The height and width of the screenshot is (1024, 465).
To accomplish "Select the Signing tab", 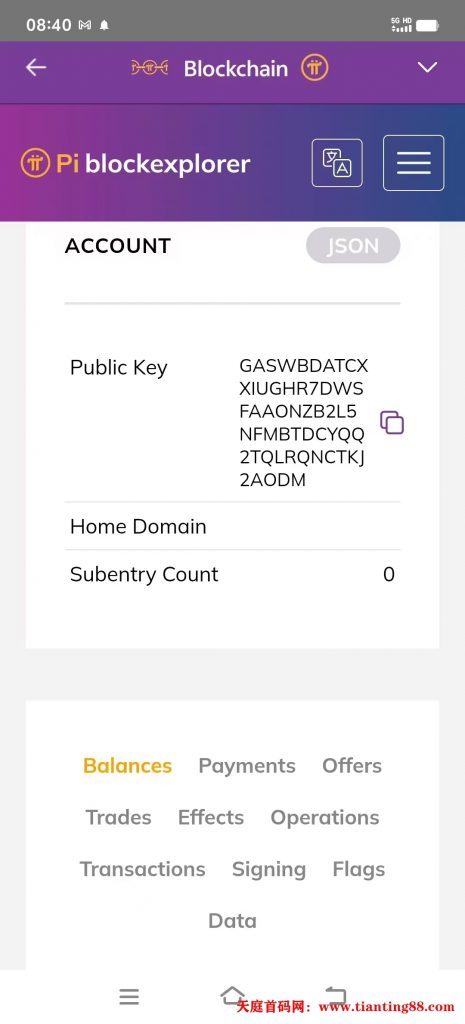I will tap(269, 869).
